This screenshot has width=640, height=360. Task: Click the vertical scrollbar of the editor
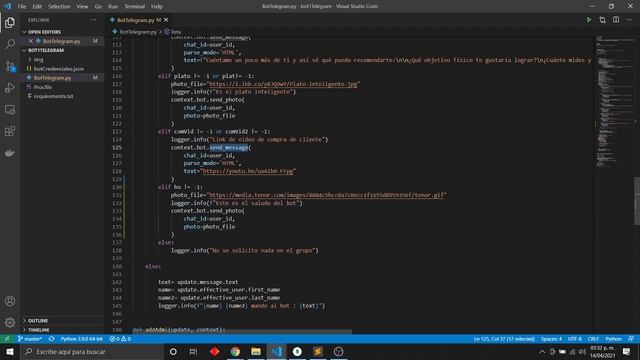(637, 200)
